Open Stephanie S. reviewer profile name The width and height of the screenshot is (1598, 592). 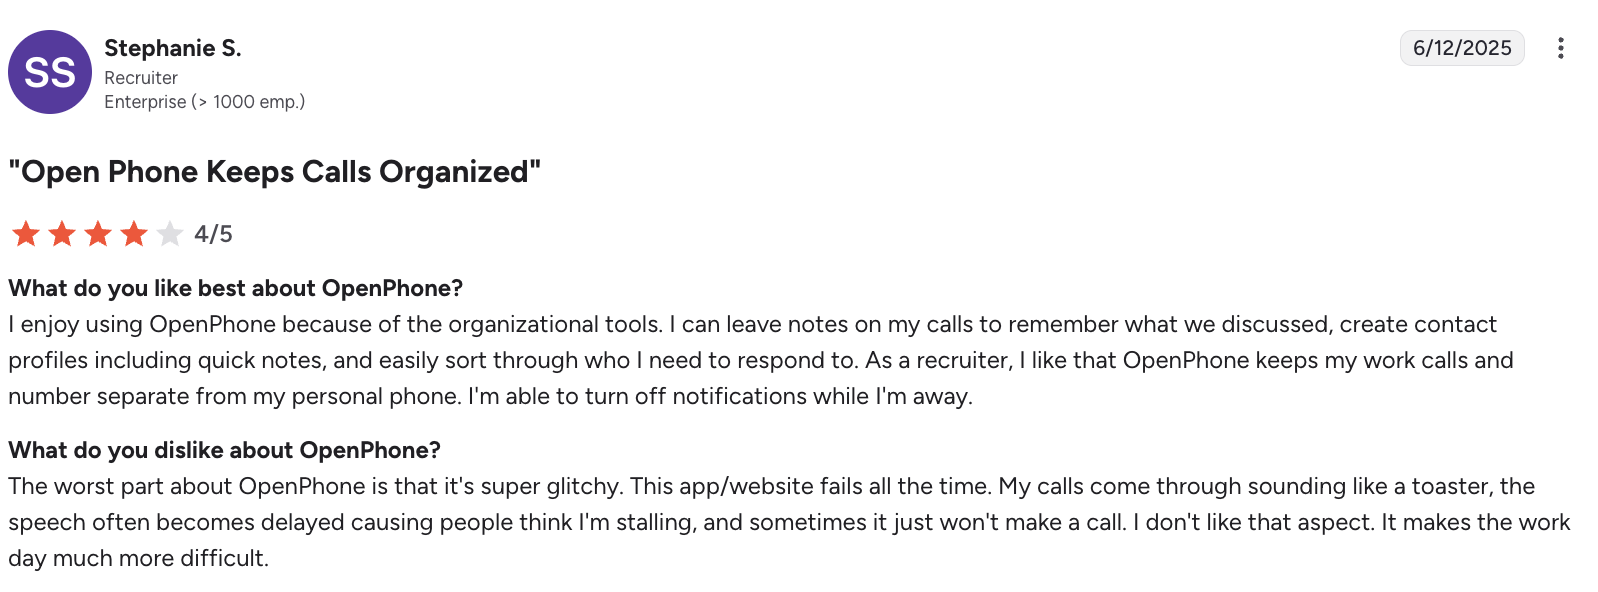(173, 48)
